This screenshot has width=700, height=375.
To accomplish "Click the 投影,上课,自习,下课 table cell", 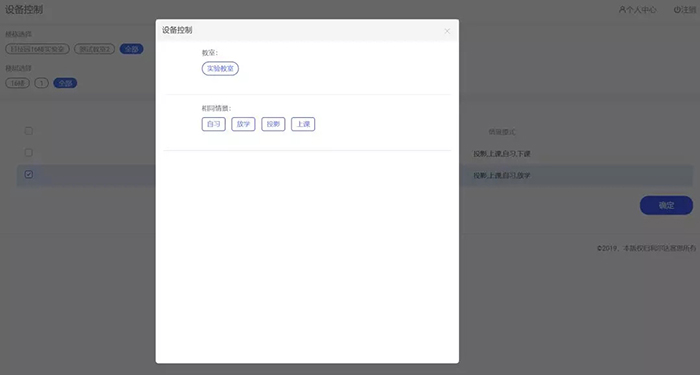I will [502, 154].
